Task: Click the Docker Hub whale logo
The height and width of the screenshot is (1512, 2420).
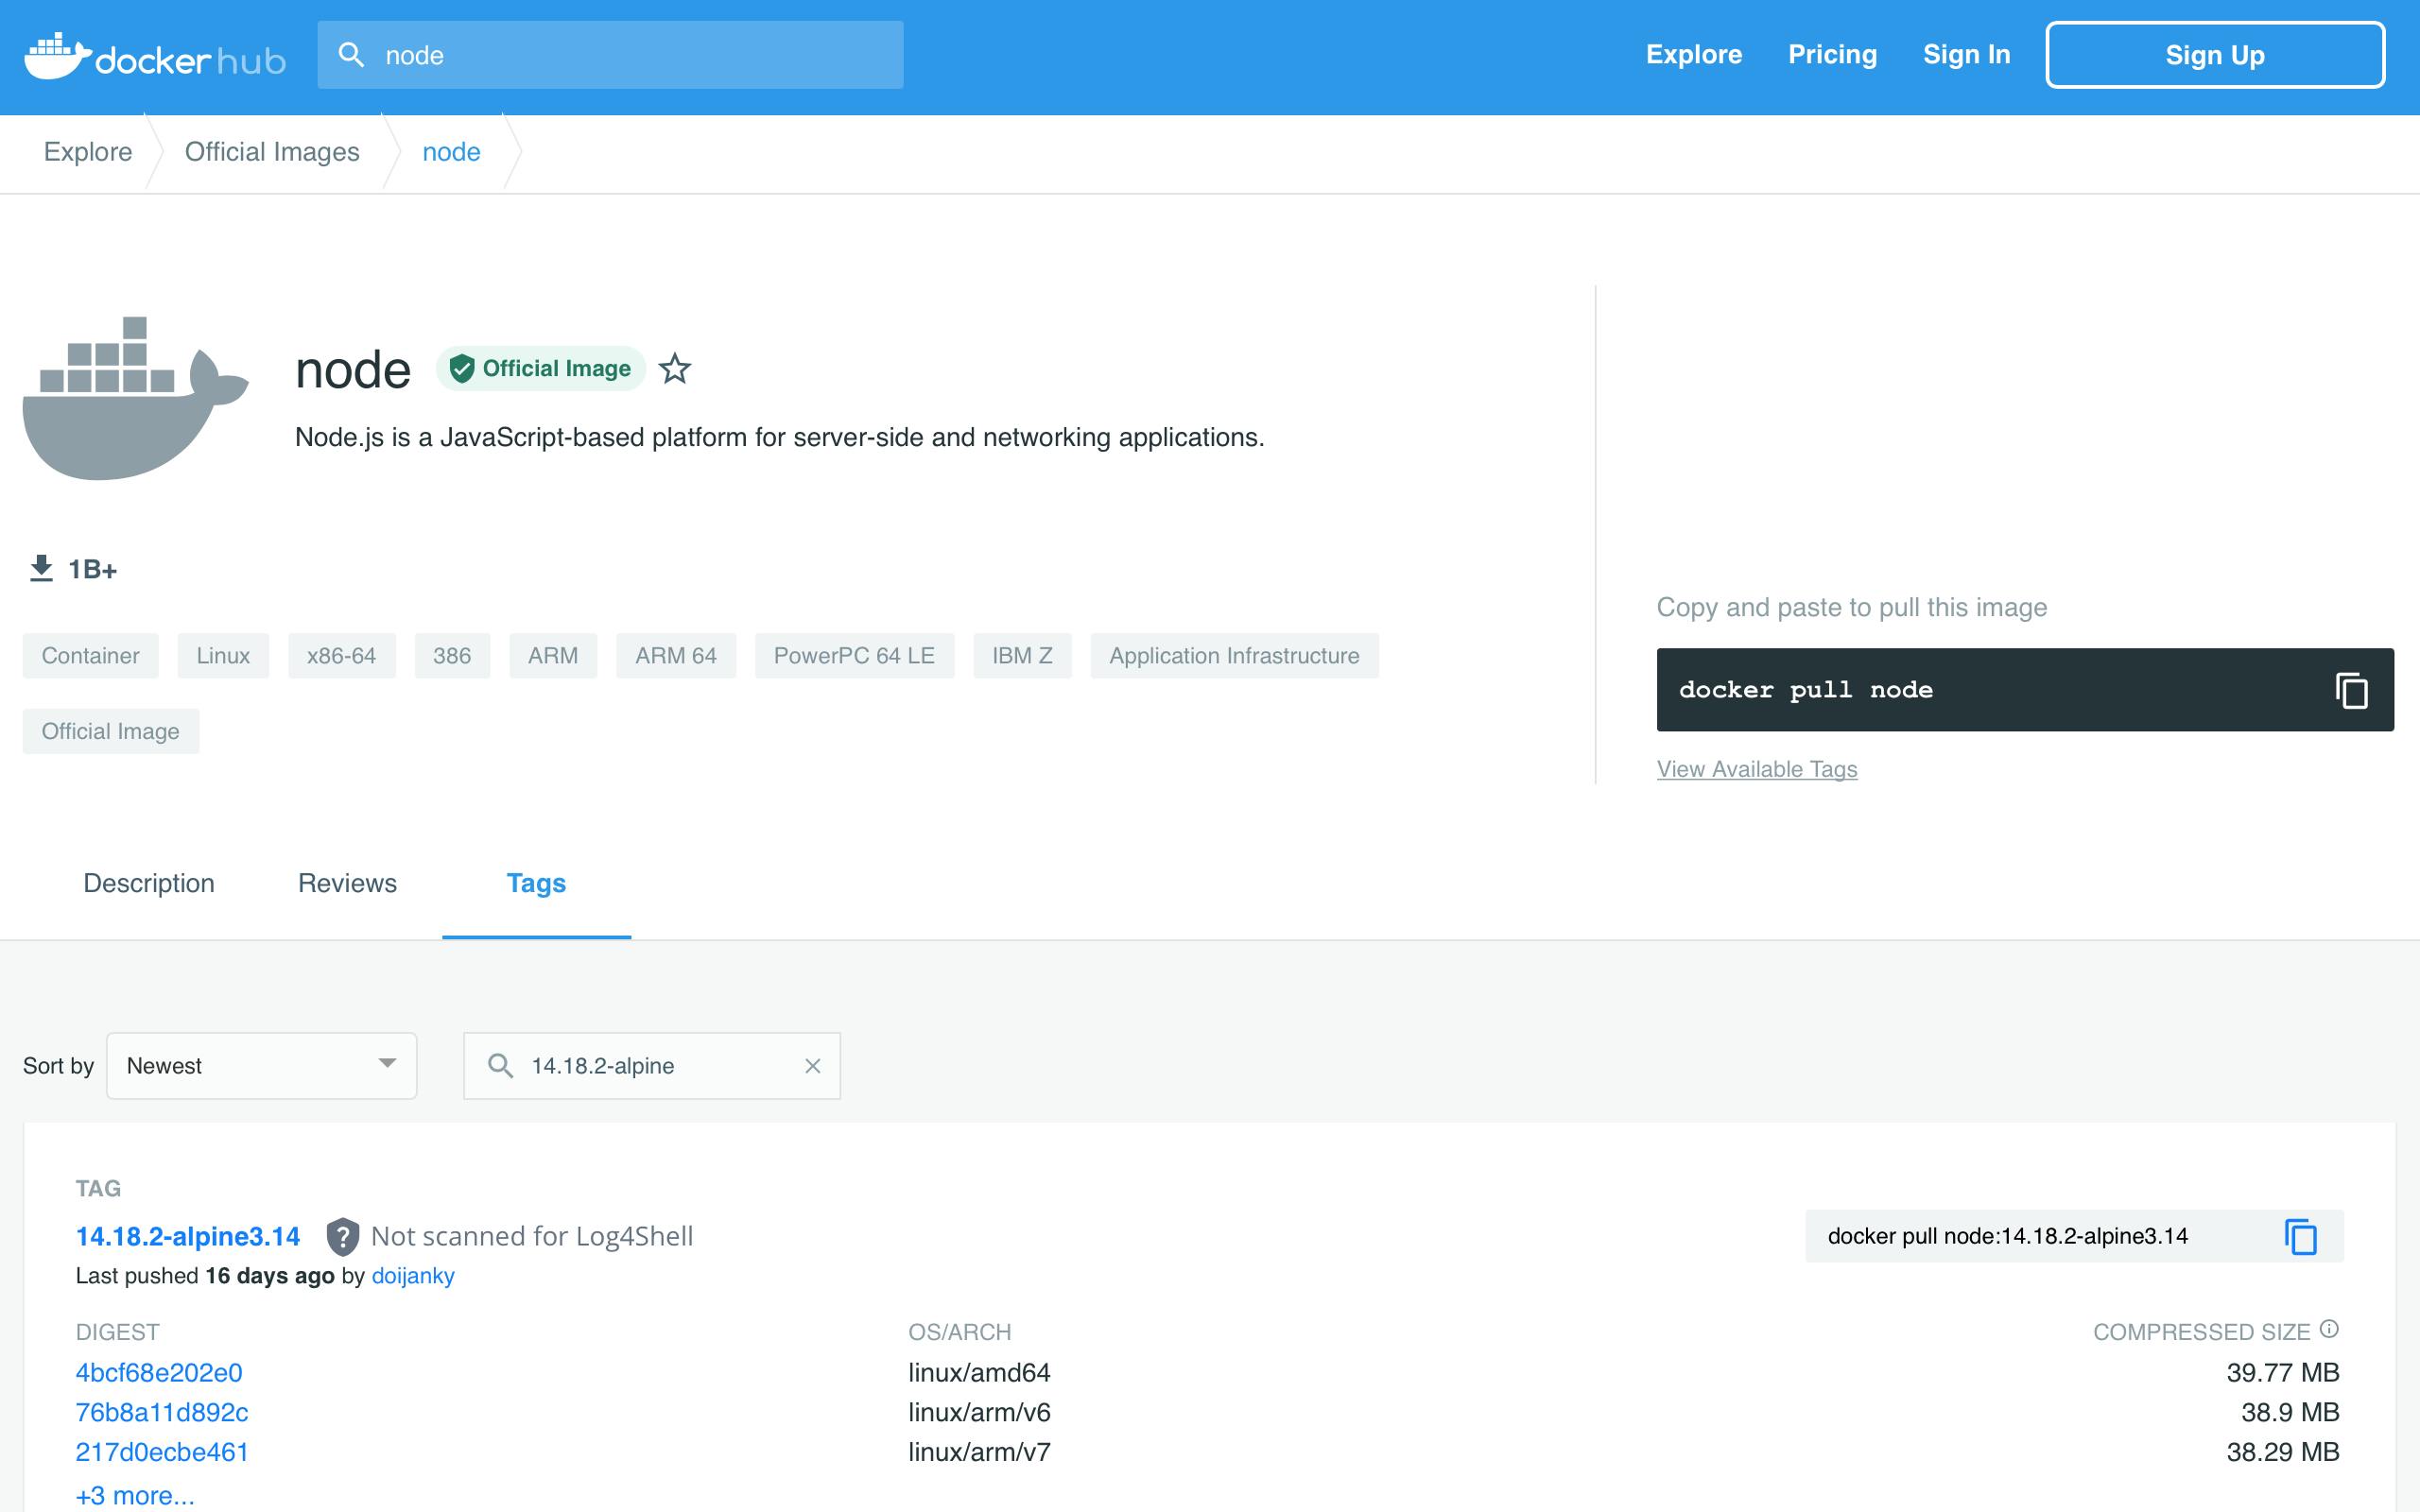Action: pyautogui.click(x=155, y=56)
